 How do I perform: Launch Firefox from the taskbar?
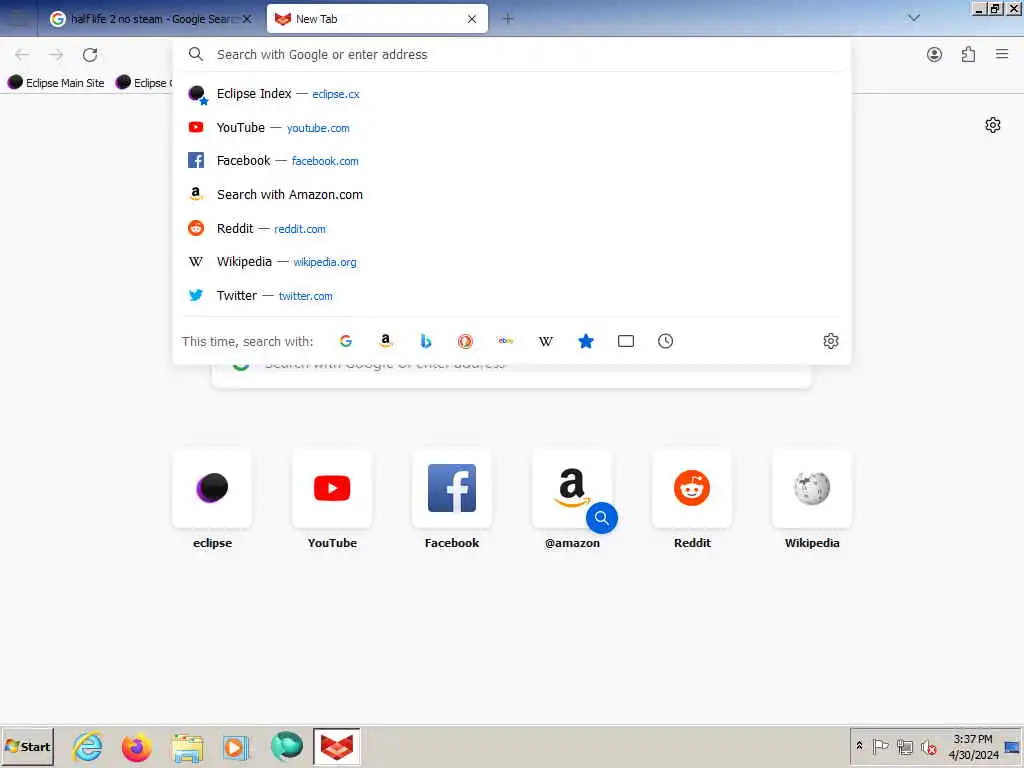click(136, 746)
